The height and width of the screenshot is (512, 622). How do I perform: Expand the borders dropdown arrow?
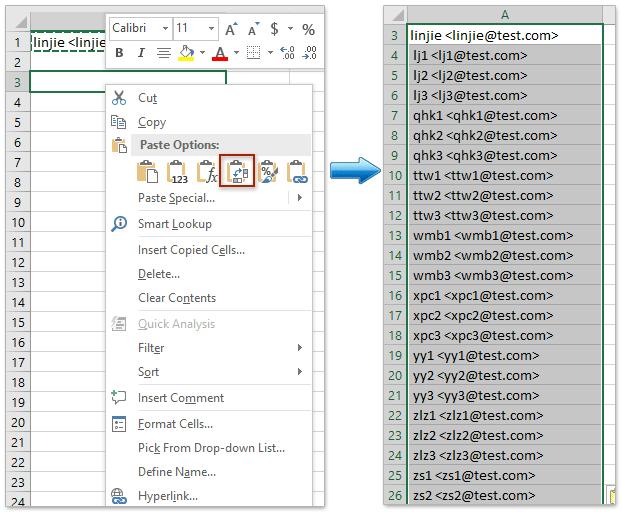[x=268, y=53]
